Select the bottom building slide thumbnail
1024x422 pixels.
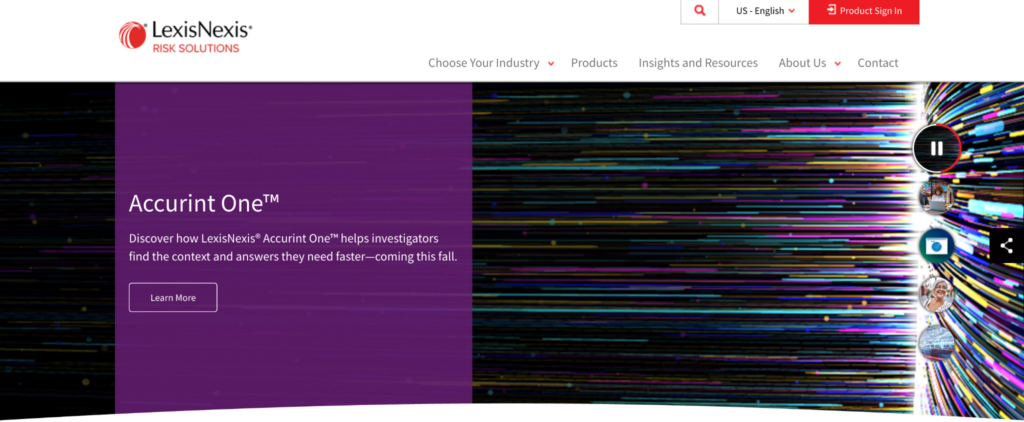(936, 343)
